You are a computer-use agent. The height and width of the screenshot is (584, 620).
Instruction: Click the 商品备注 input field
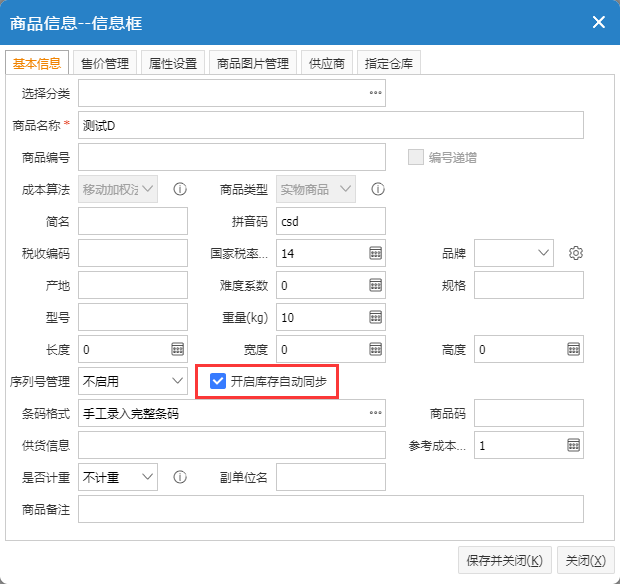click(331, 509)
